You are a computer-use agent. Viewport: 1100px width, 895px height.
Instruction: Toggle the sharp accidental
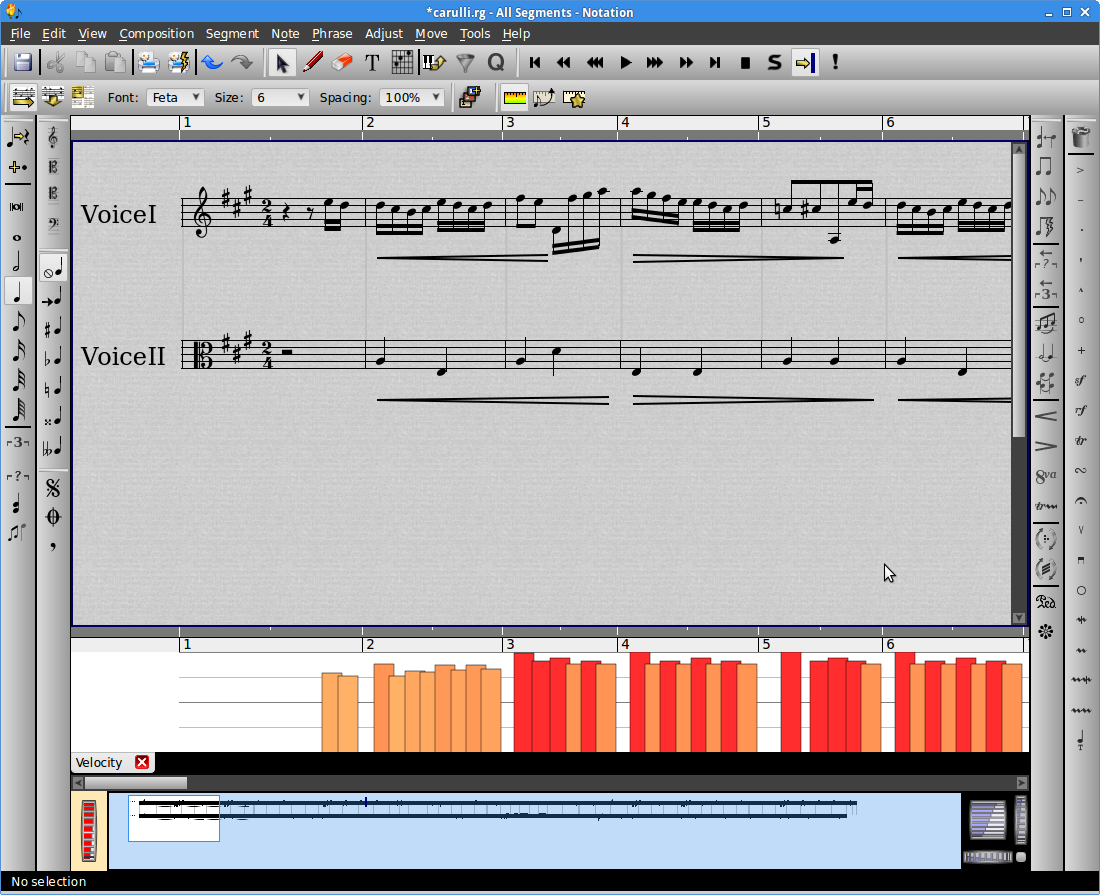tap(53, 328)
